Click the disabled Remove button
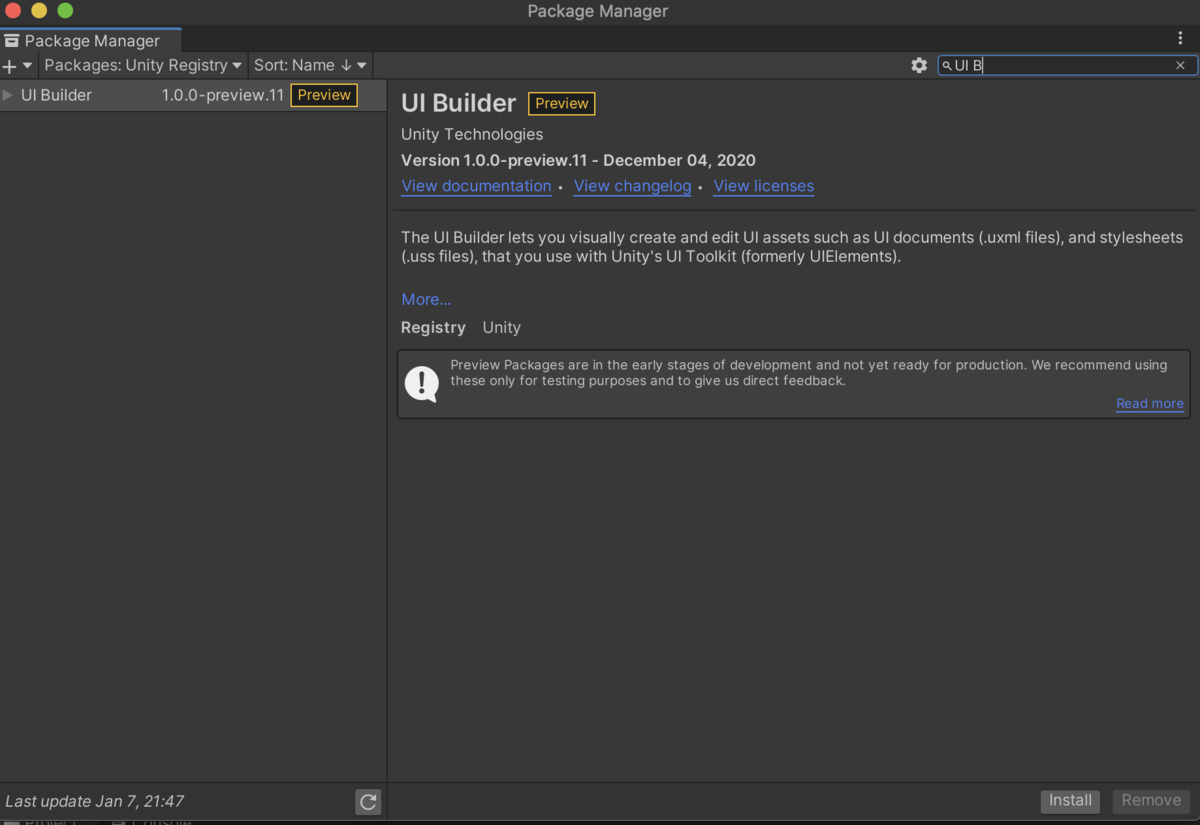This screenshot has height=825, width=1200. [1151, 800]
